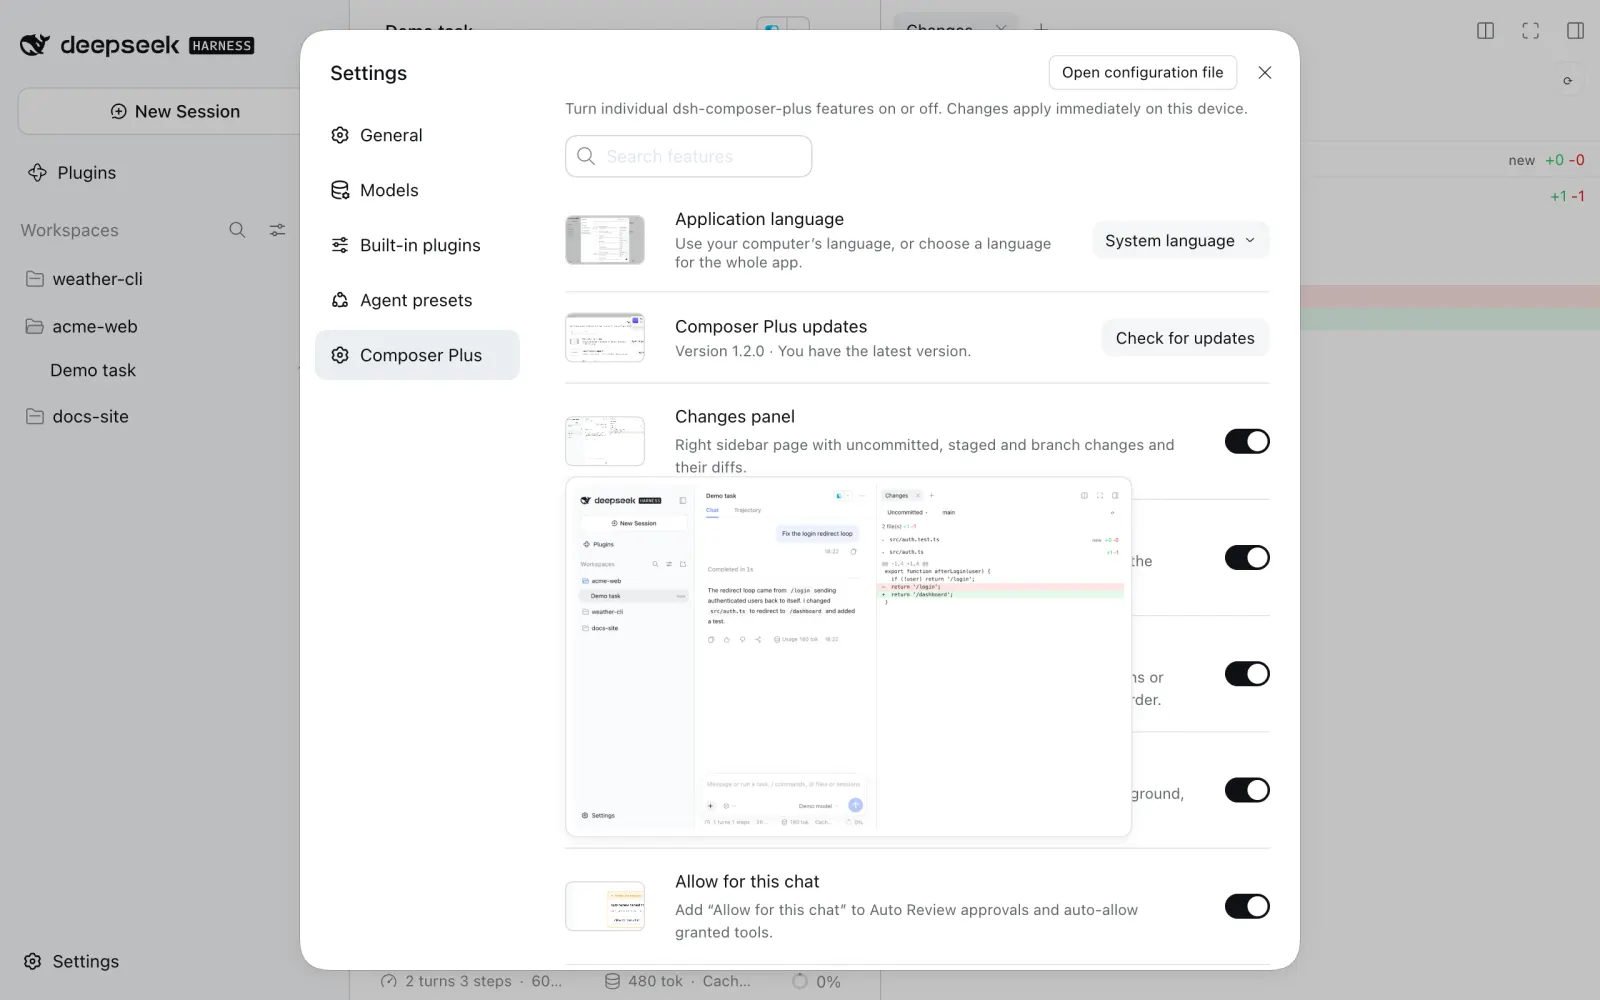Toggle the switch on the row ending "ground,"
1600x1000 pixels.
[1247, 790]
